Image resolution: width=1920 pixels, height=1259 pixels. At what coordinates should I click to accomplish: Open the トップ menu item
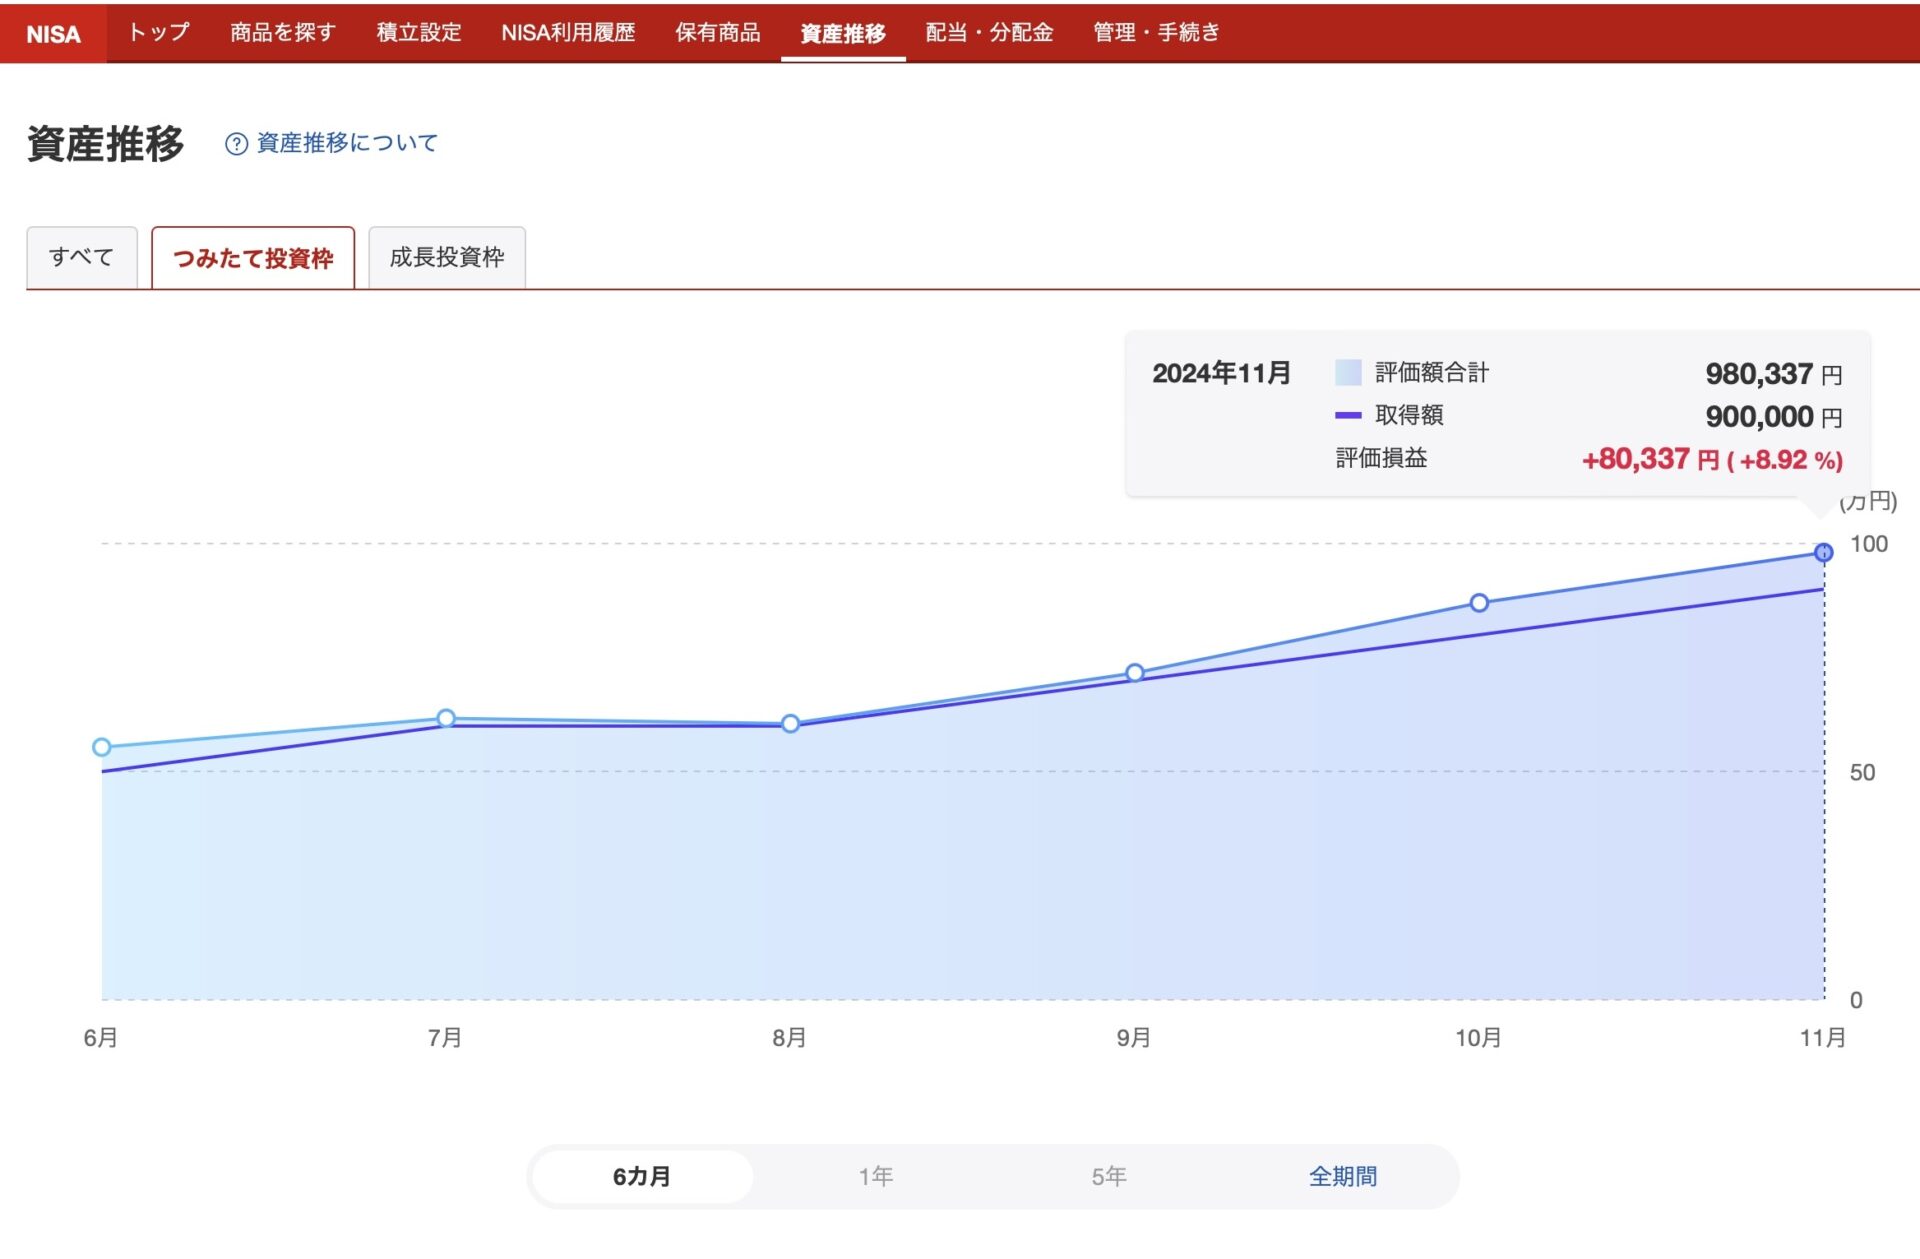pos(159,33)
